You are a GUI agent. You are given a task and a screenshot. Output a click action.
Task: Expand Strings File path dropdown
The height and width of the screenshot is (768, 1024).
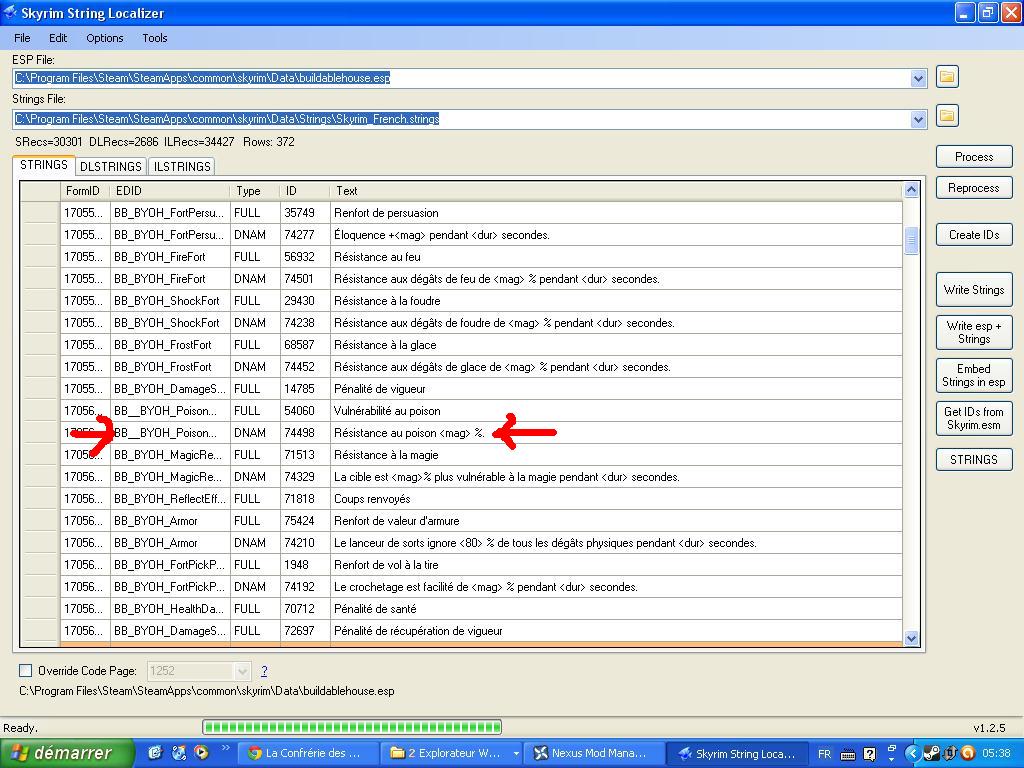[918, 120]
